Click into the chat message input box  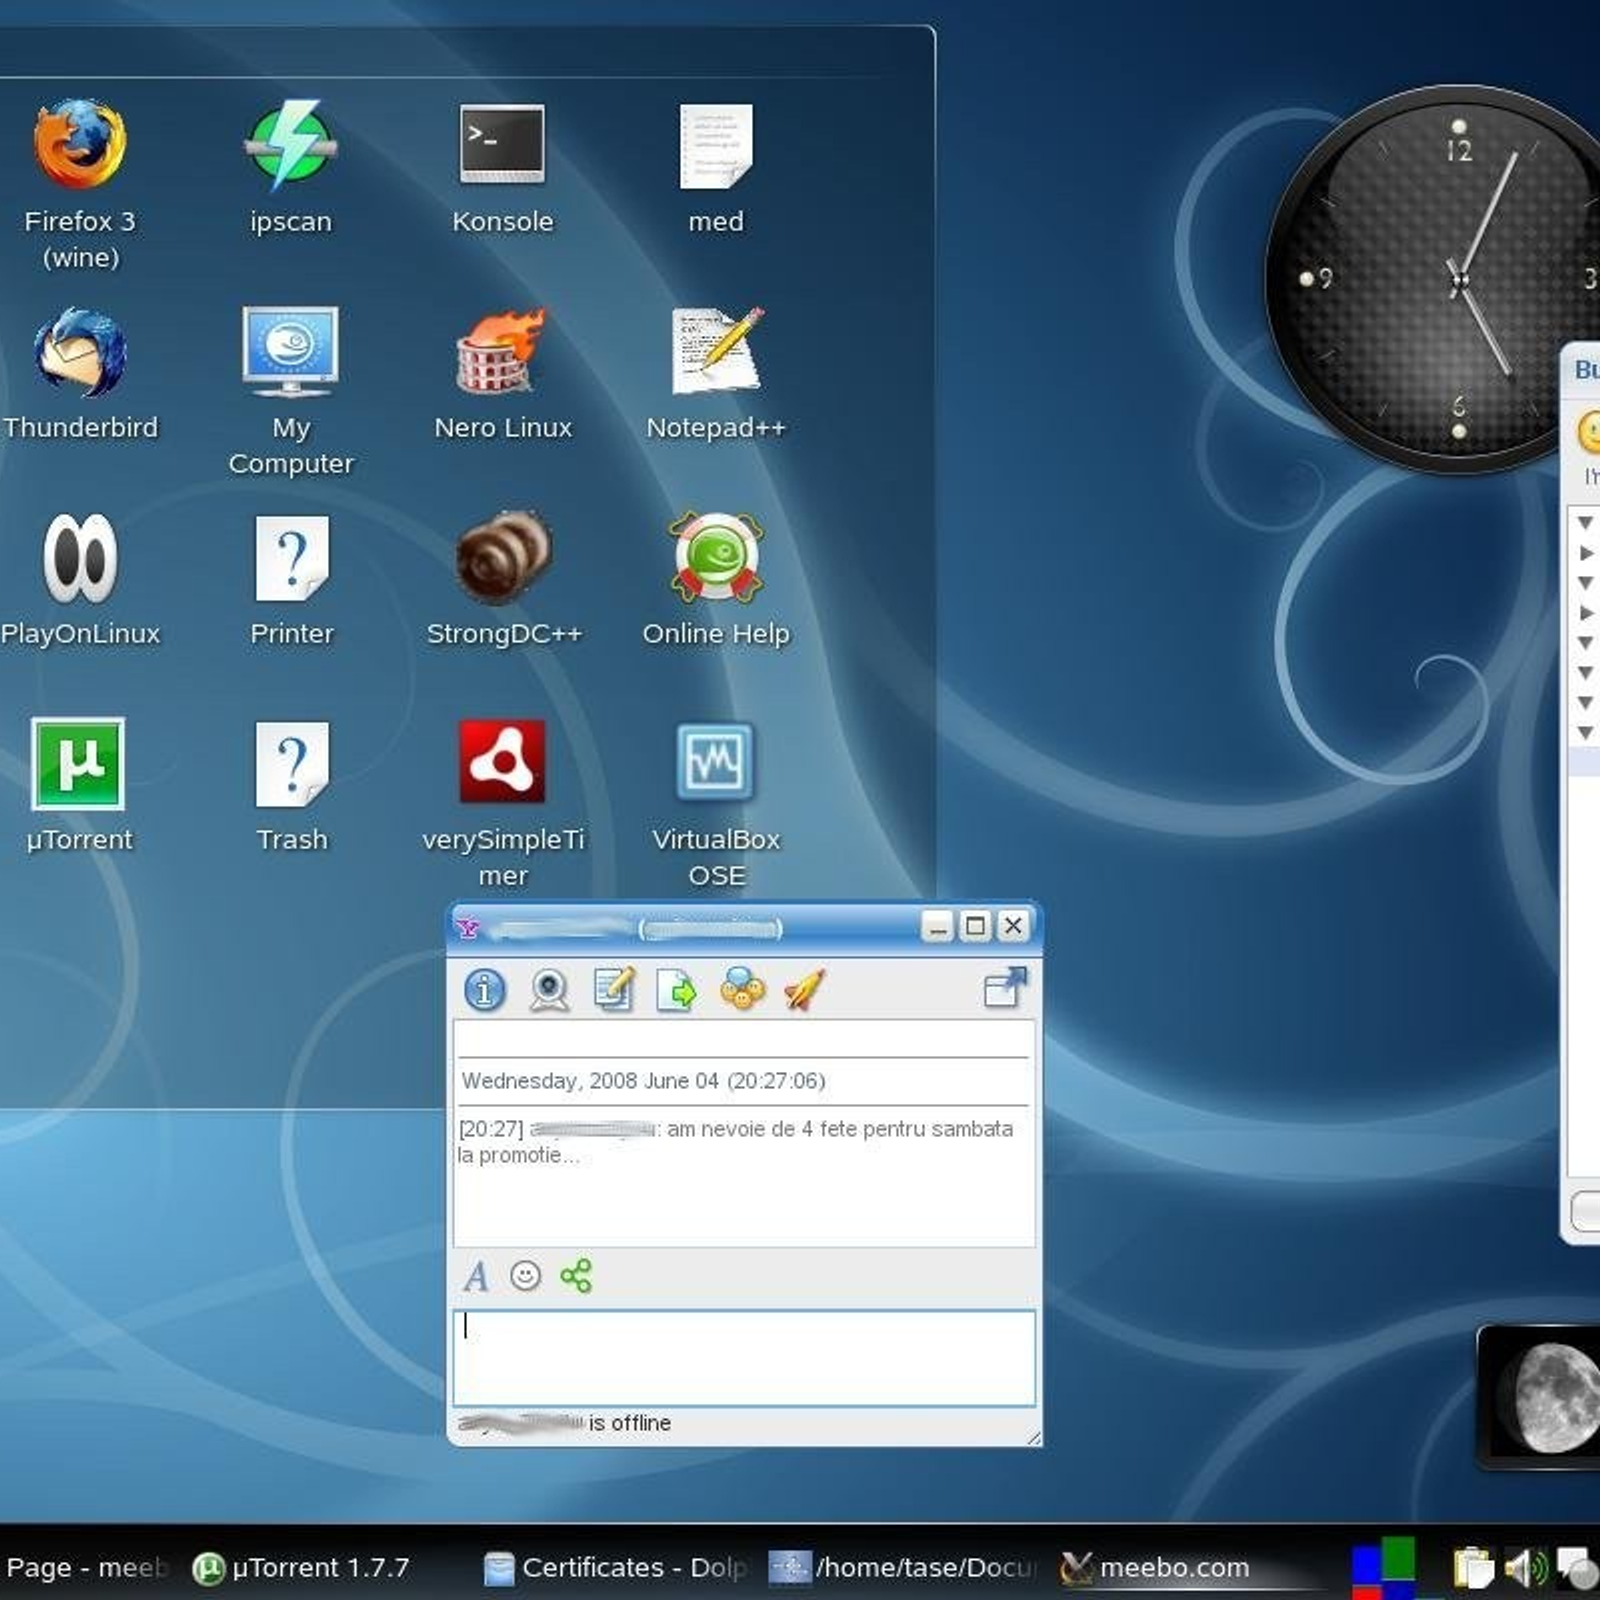click(x=744, y=1358)
